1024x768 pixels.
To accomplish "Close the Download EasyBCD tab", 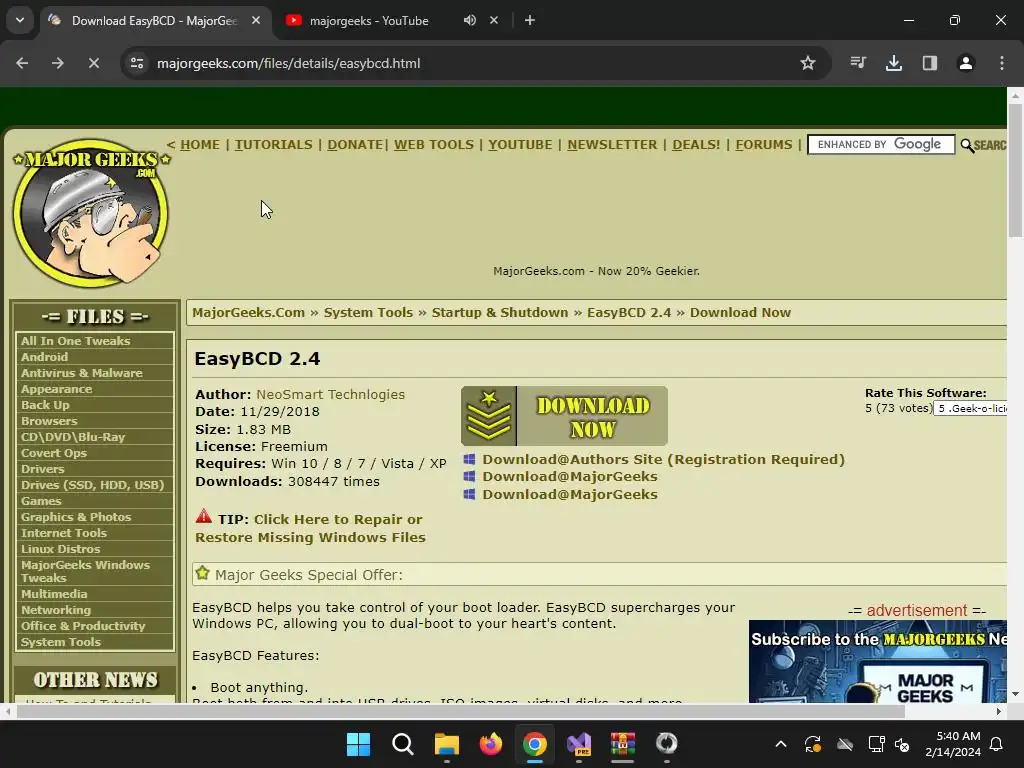I will click(256, 20).
